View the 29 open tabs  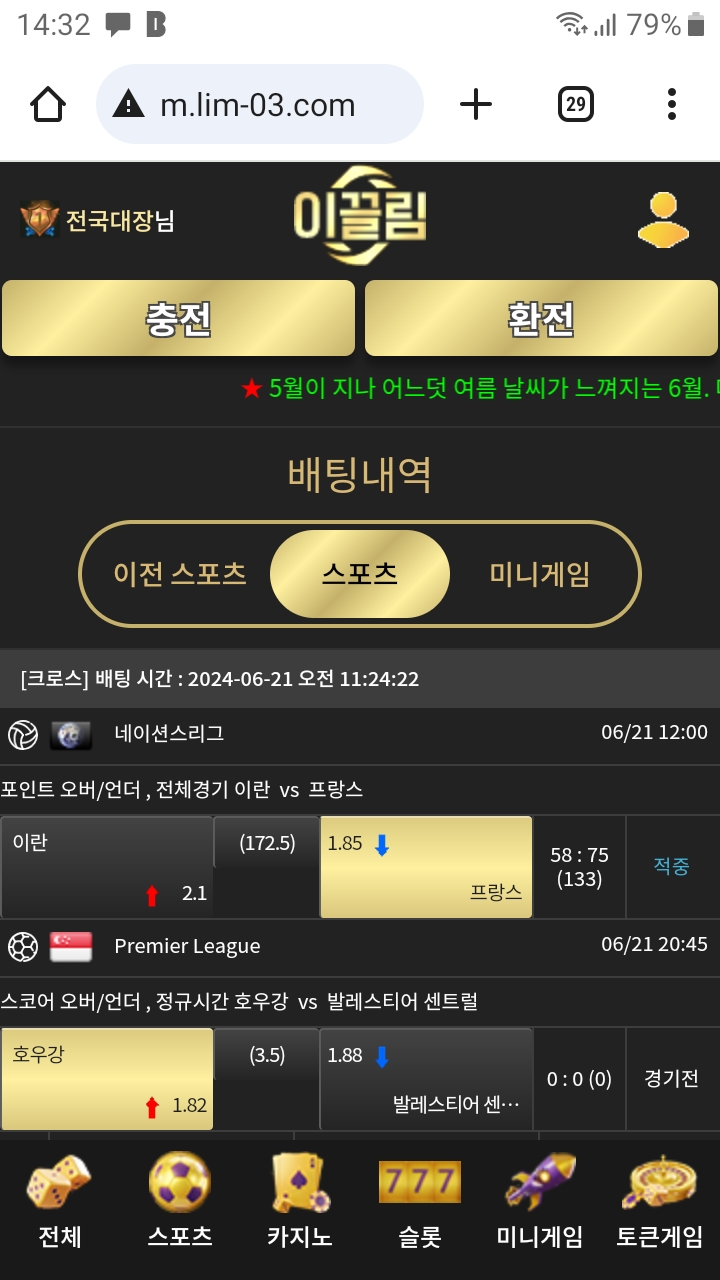(x=575, y=104)
